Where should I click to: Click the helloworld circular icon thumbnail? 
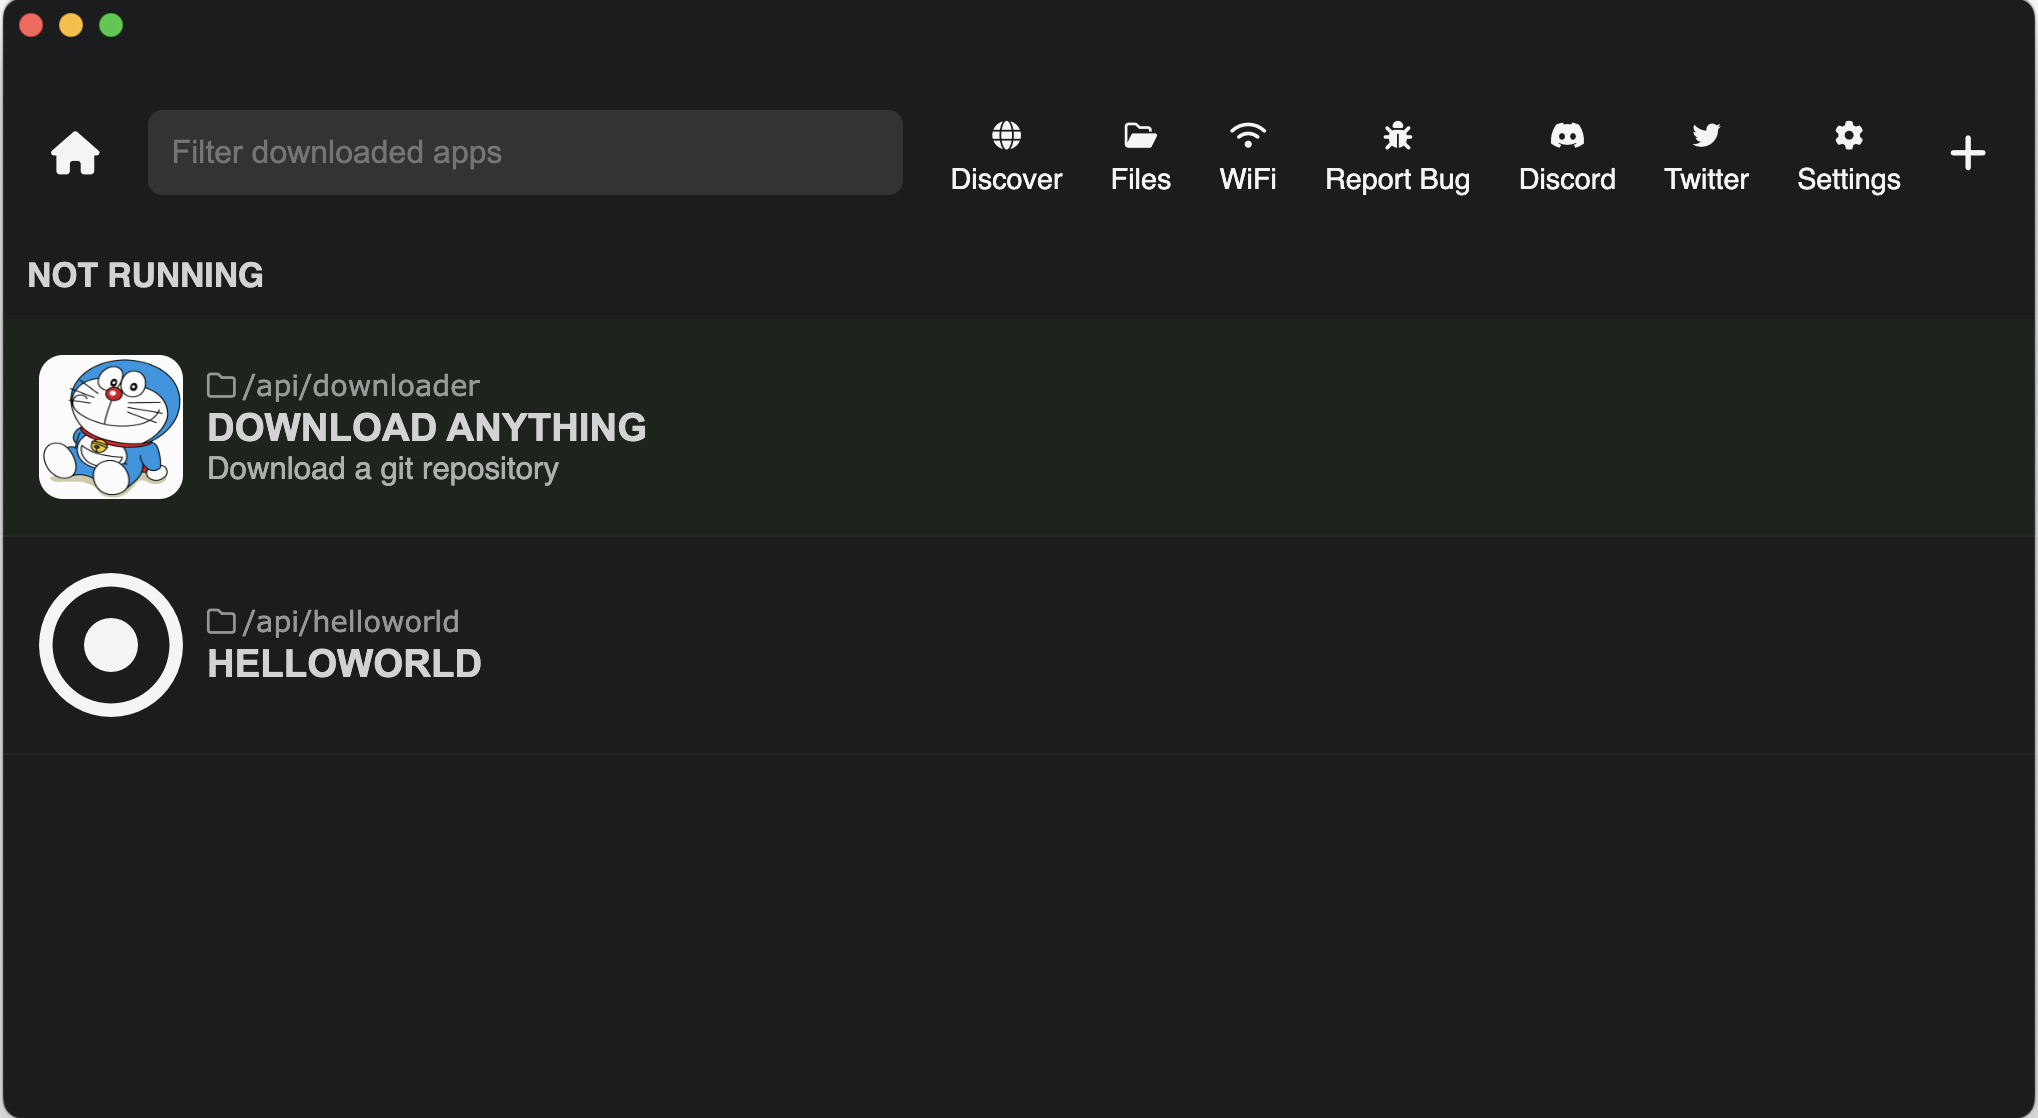point(111,645)
